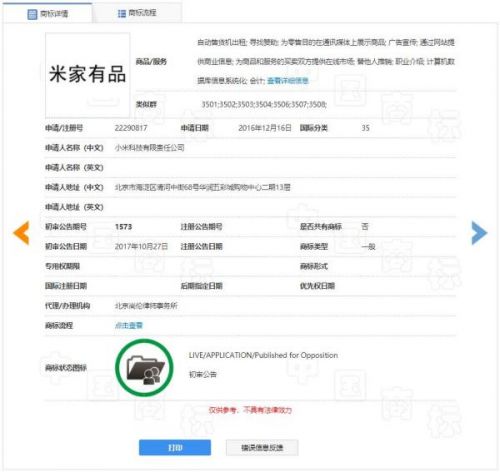Select the red 仅供参考 disclaimer text
Screen dimensions: 500x472
click(x=250, y=410)
